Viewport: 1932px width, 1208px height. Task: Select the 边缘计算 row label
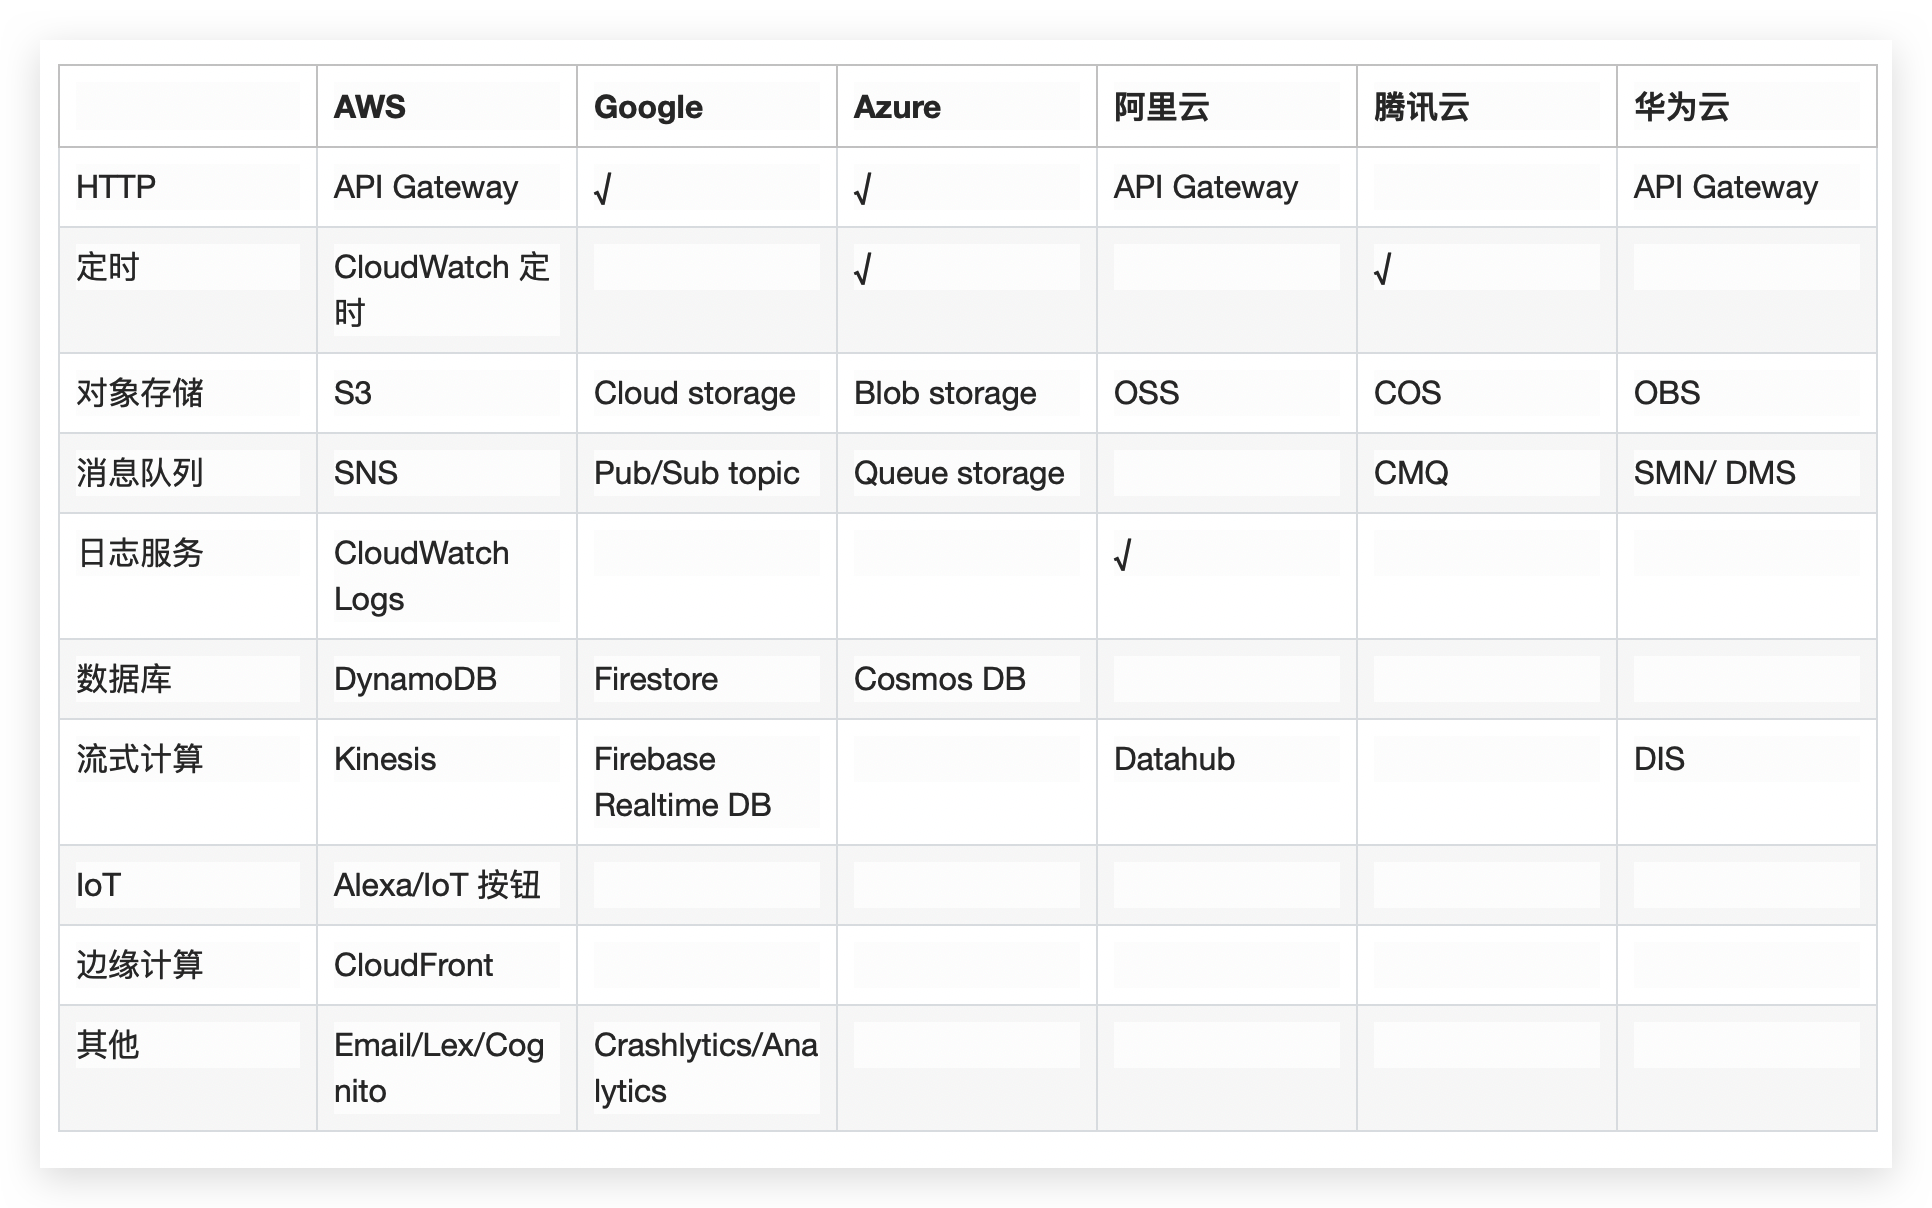pyautogui.click(x=140, y=965)
